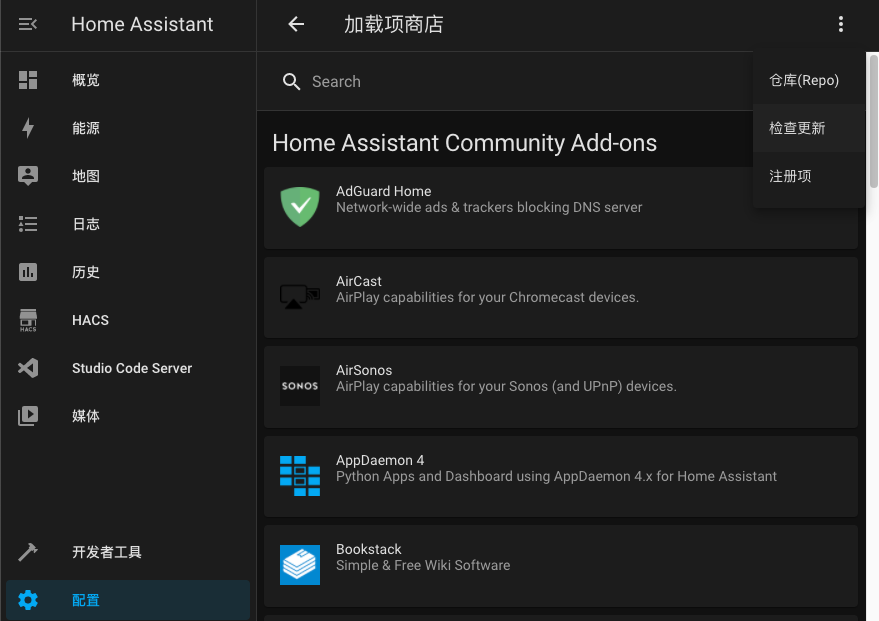Click the search magnifier icon

(291, 81)
